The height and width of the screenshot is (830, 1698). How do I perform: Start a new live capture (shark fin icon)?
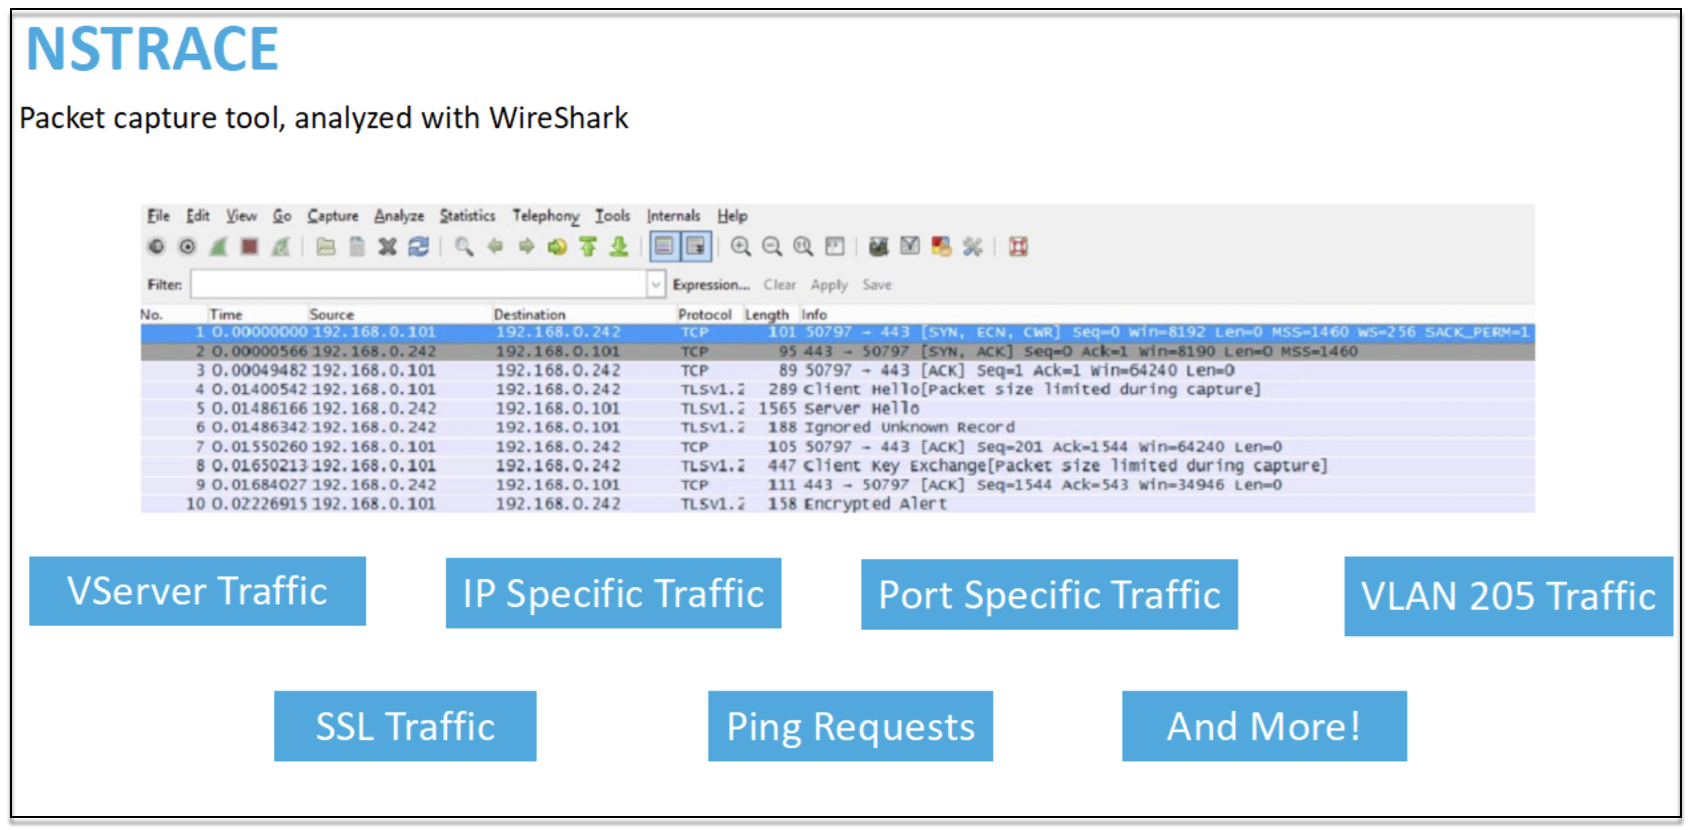click(218, 246)
